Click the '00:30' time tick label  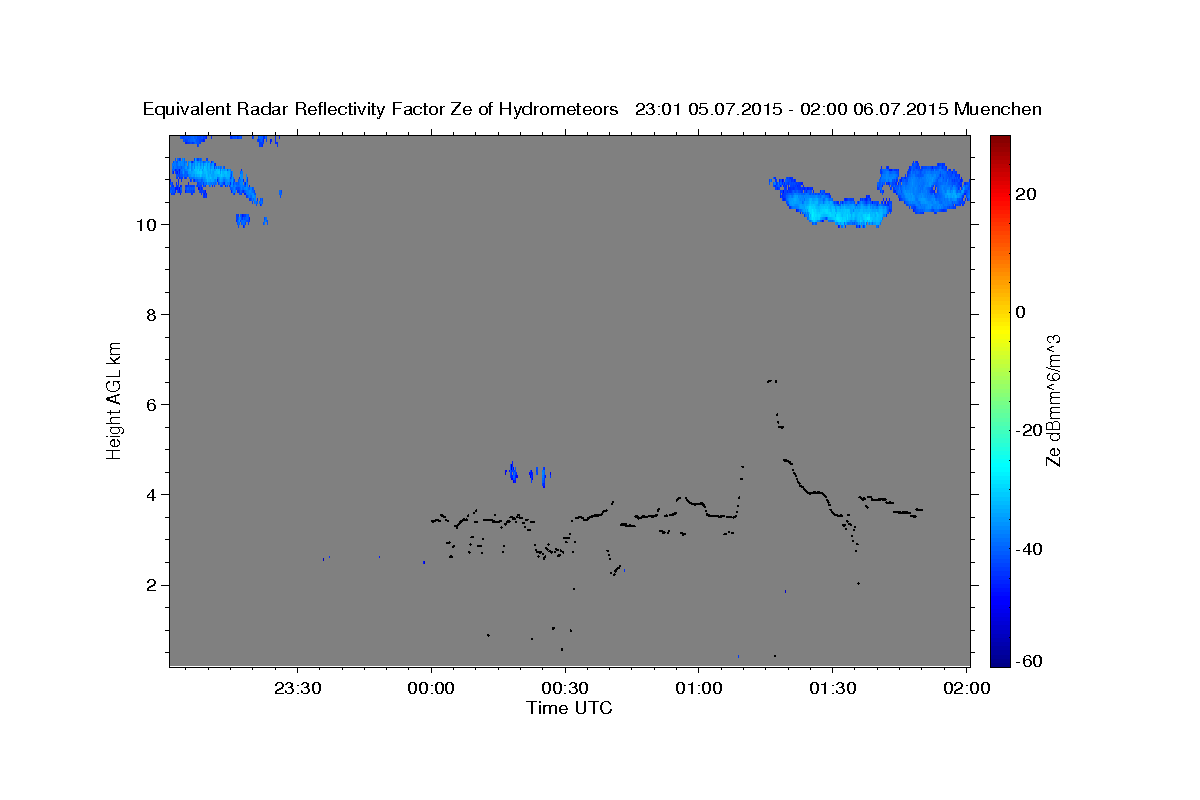pos(565,688)
